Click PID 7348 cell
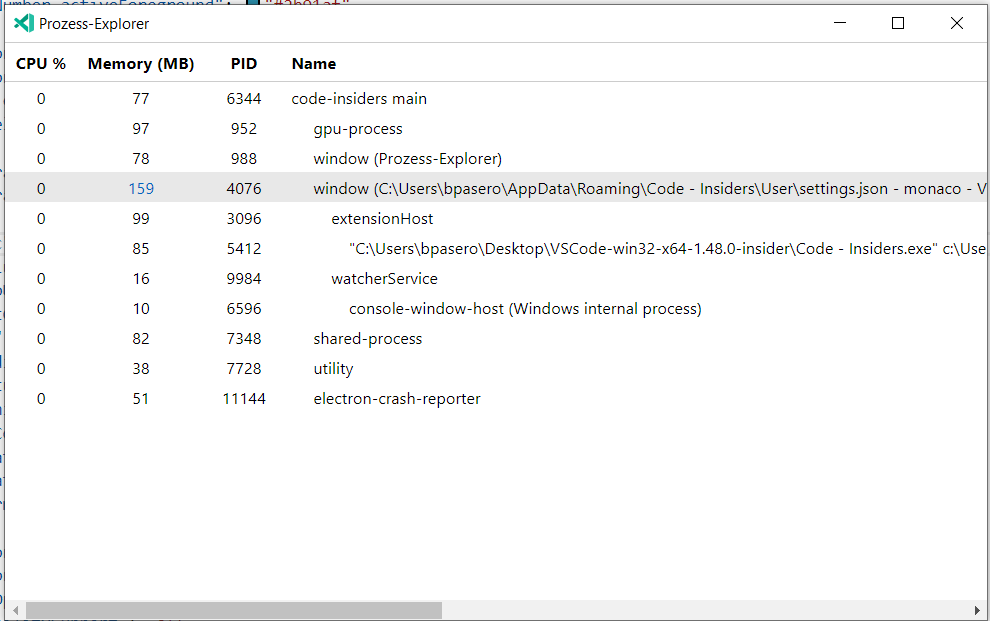Screen dimensions: 990x621 point(244,338)
